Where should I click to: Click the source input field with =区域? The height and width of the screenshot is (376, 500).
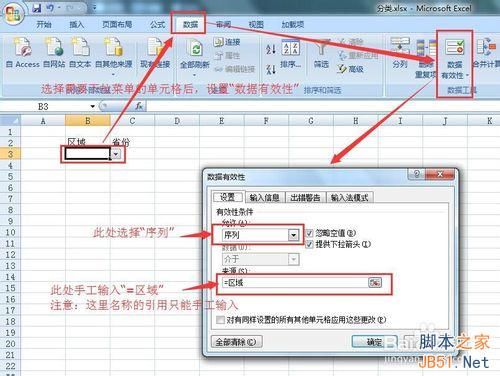[x=295, y=283]
